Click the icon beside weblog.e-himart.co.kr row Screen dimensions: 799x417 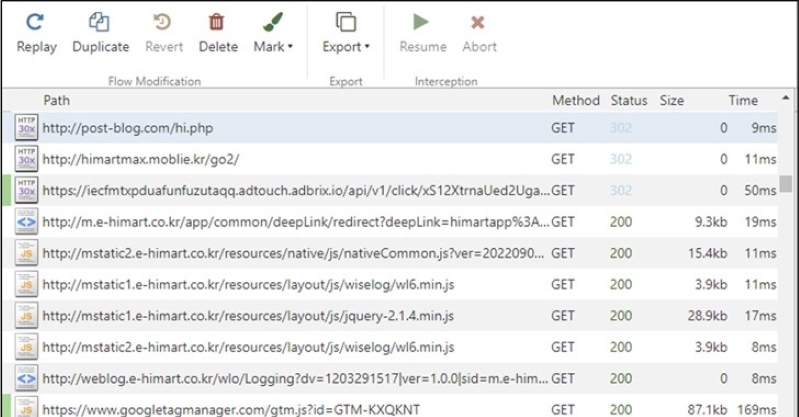26,379
